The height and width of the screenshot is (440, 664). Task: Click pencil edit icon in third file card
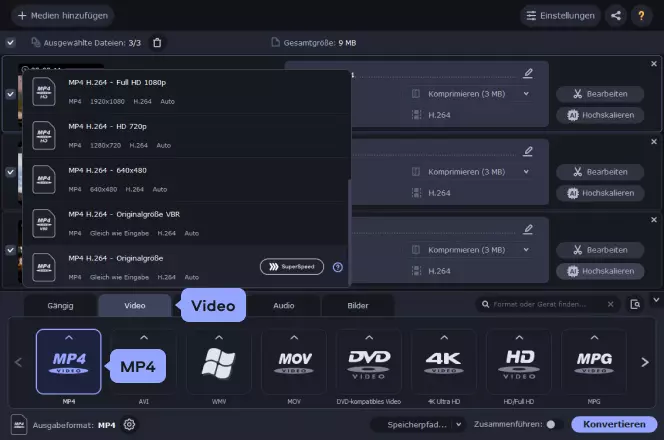(528, 230)
